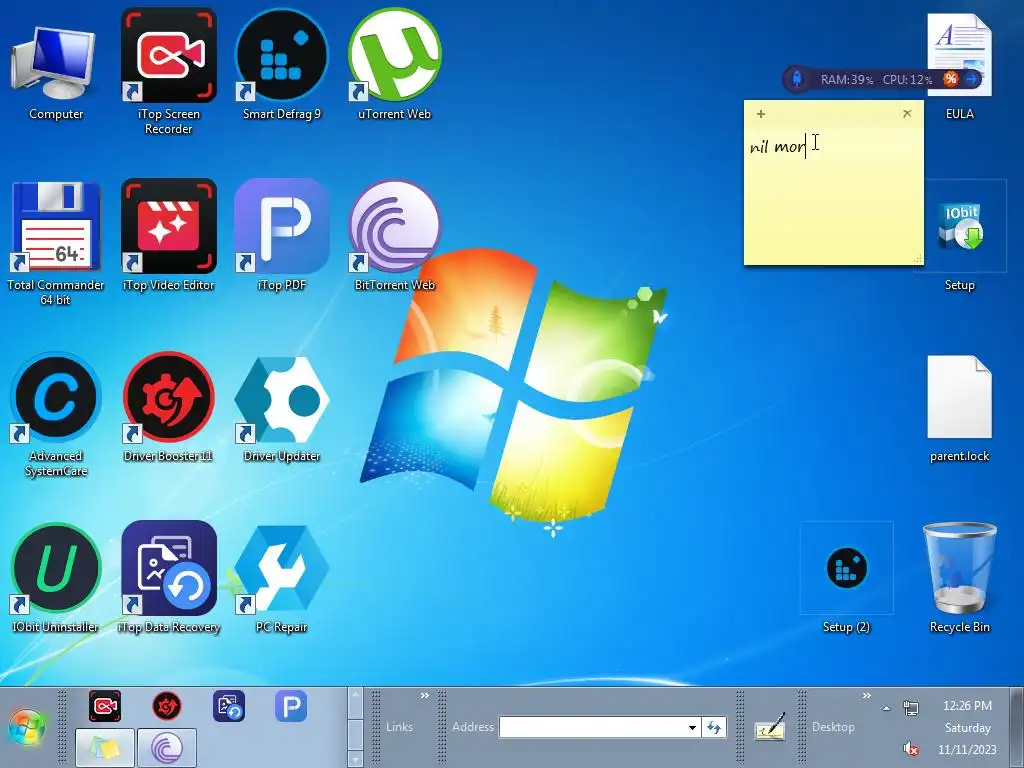This screenshot has height=768, width=1024.
Task: Switch to BitTorrent Web taskbar button
Action: 167,747
